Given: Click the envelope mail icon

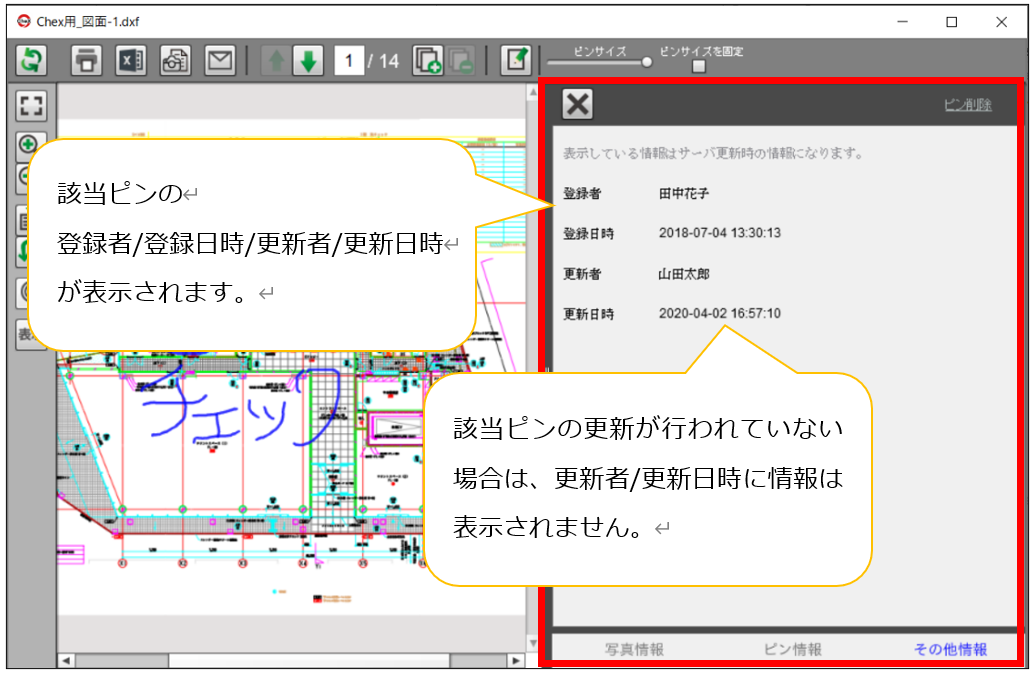Looking at the screenshot, I should tap(220, 60).
